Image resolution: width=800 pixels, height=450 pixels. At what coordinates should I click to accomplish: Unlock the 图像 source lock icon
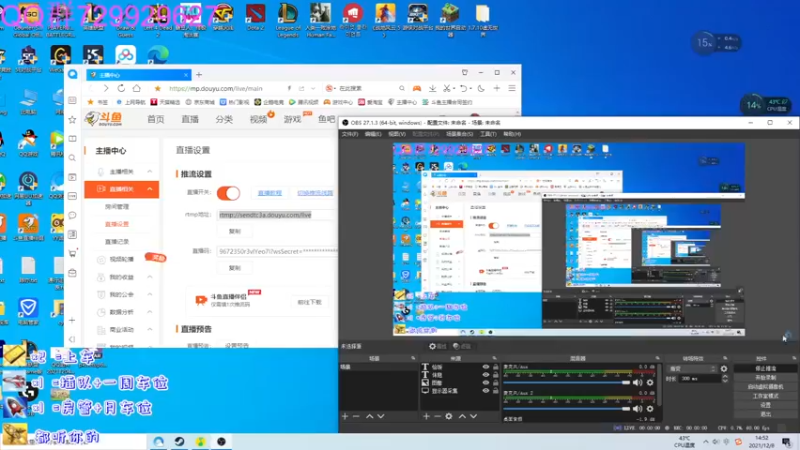pos(495,383)
